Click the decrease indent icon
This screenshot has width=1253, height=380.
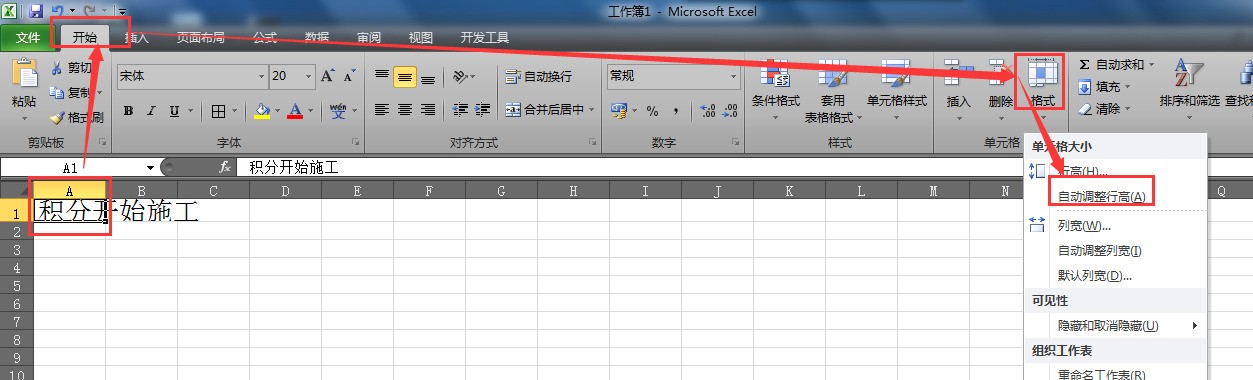tap(460, 110)
